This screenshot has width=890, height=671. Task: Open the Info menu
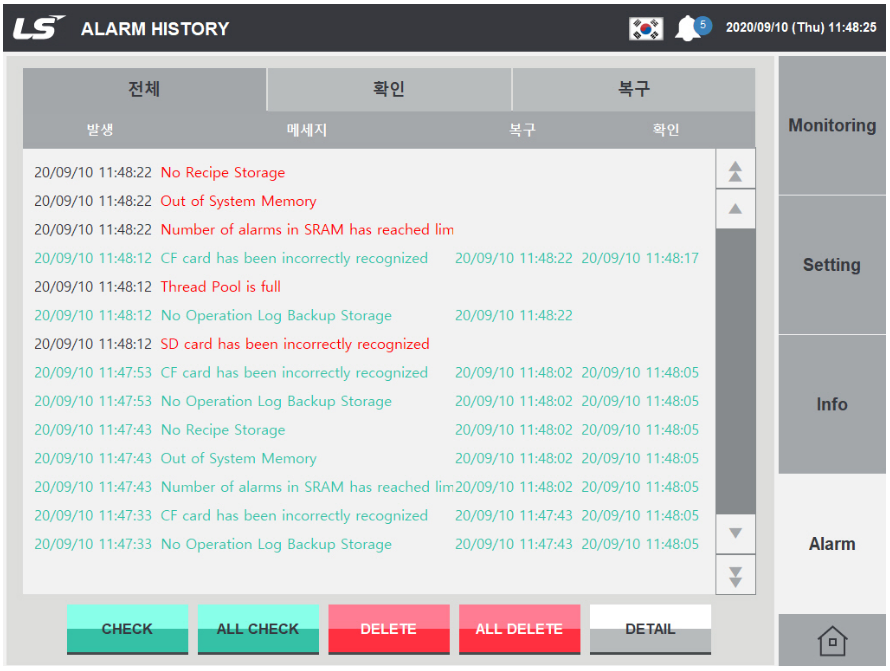[x=832, y=404]
